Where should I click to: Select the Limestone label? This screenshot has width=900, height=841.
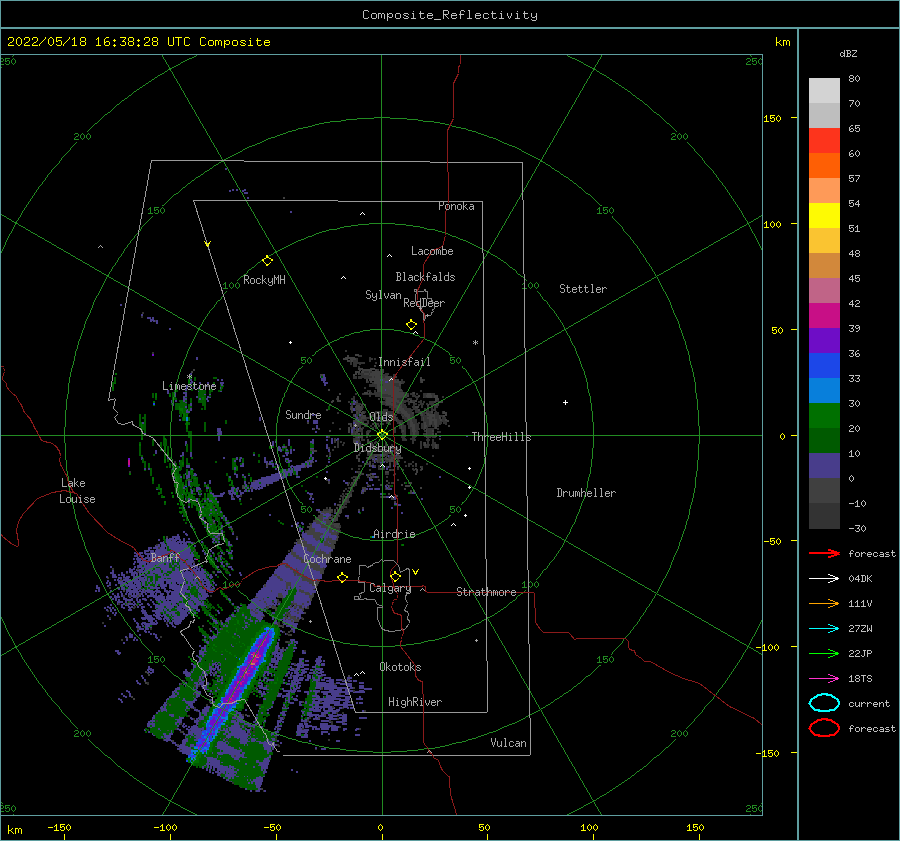[189, 386]
